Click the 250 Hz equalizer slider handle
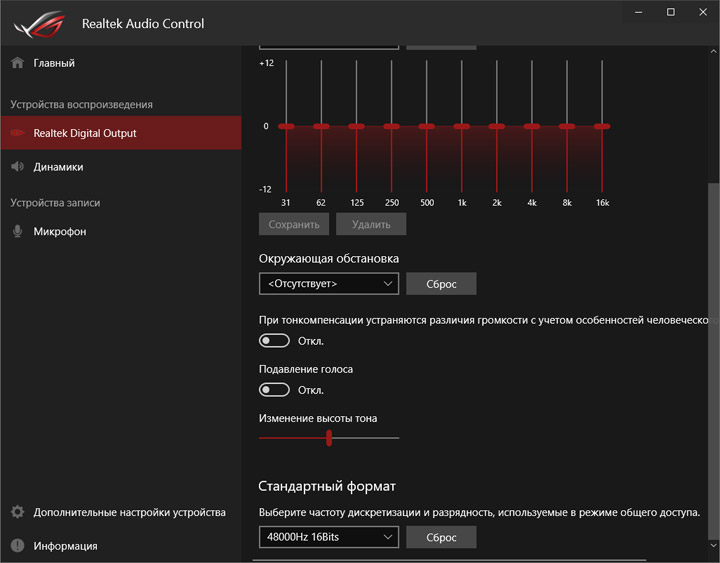 click(x=391, y=126)
